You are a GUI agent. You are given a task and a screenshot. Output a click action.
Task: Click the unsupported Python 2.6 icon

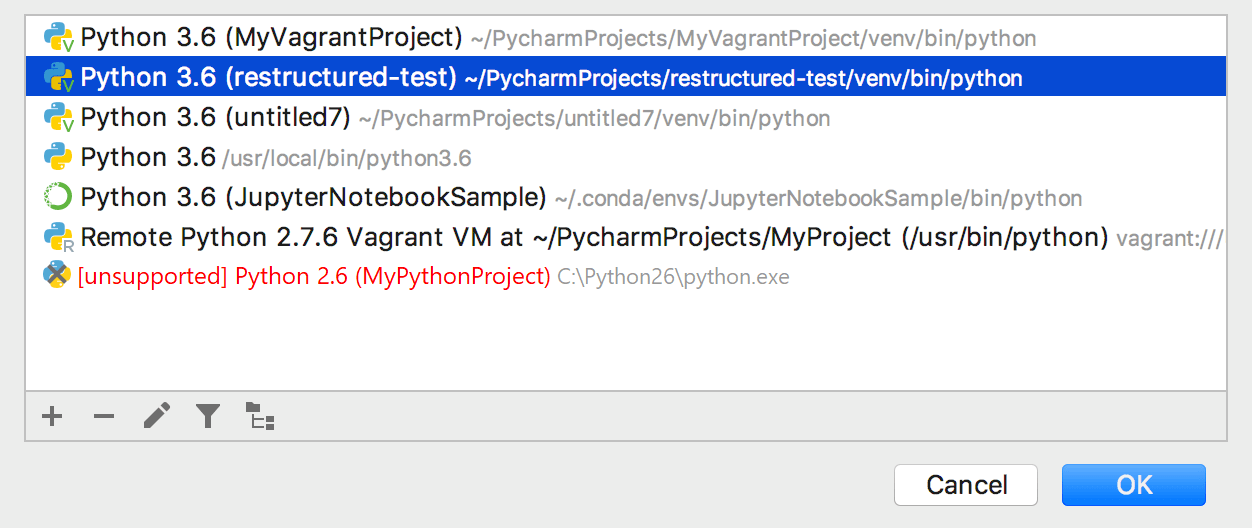(x=57, y=276)
